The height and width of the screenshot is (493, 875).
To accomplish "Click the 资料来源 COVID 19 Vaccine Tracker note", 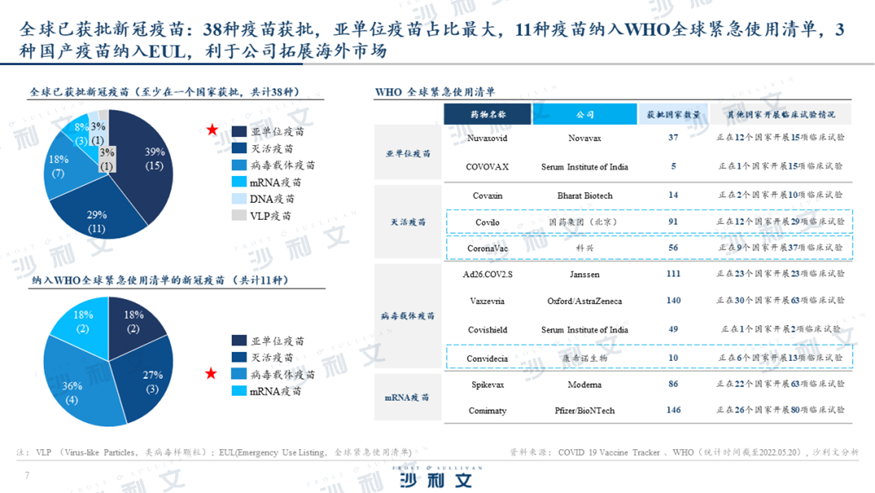I will click(x=684, y=452).
